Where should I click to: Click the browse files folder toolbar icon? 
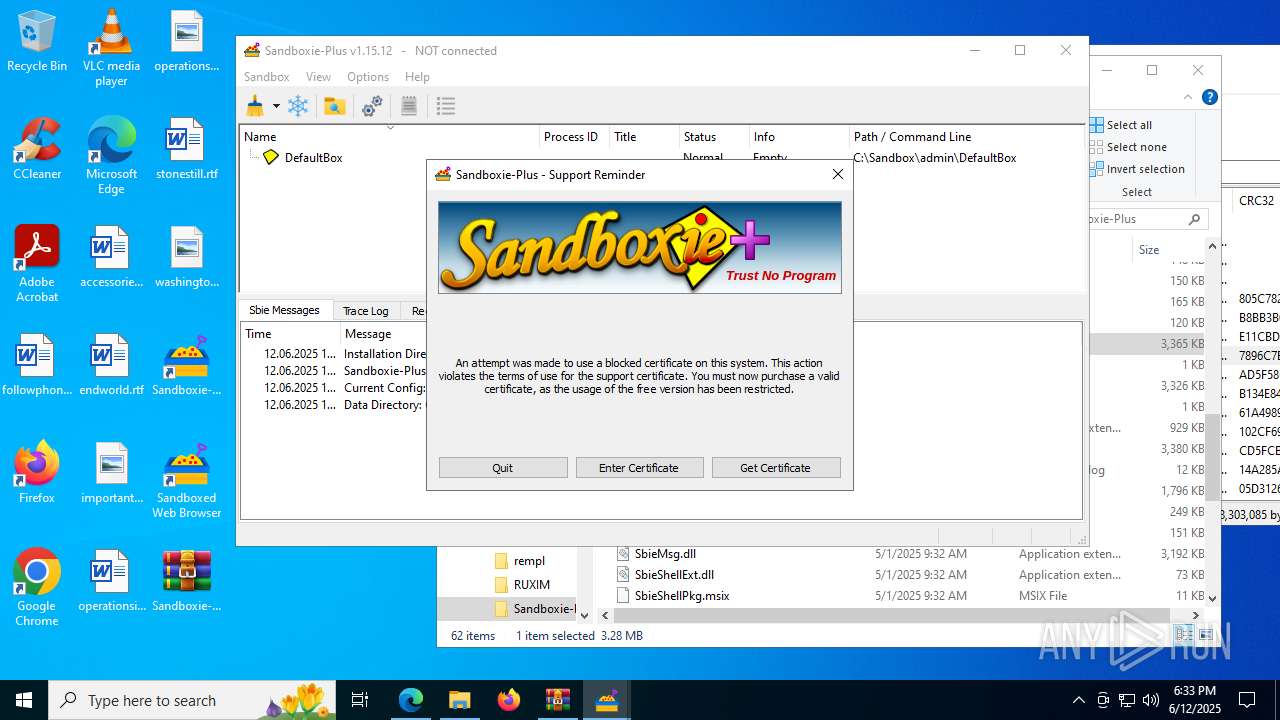(335, 106)
